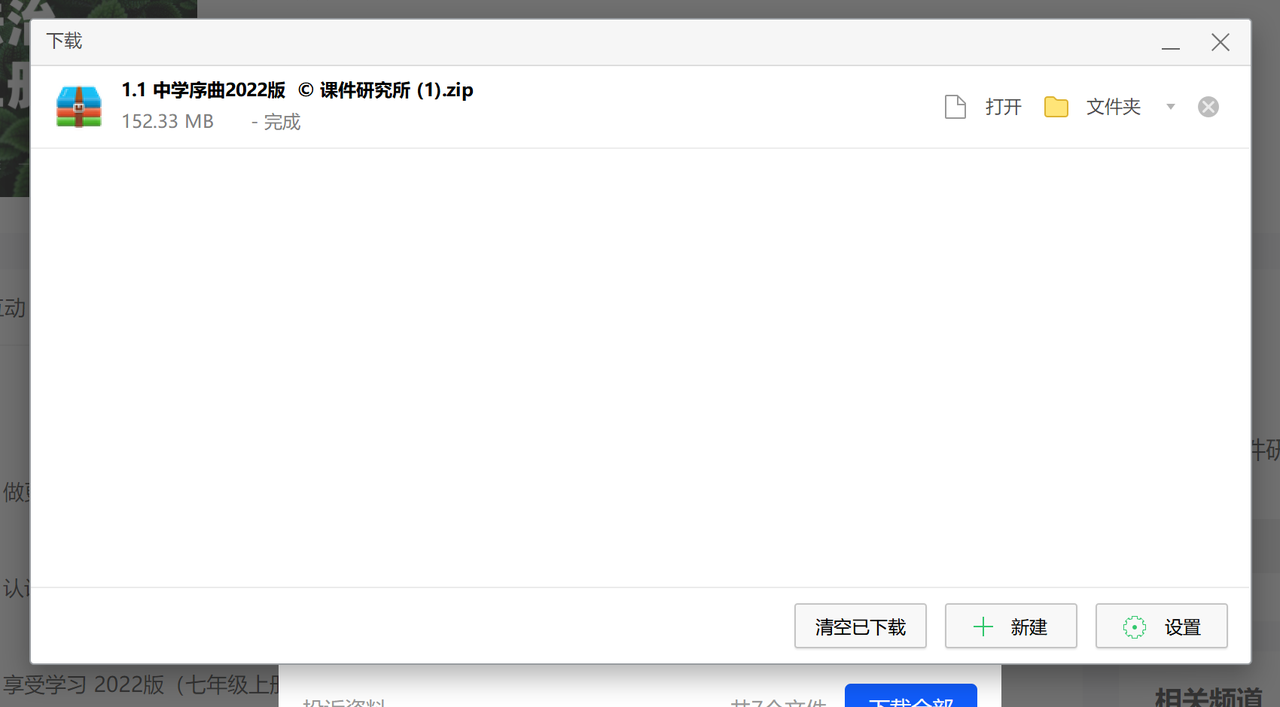This screenshot has width=1280, height=707.
Task: Click the minimize icon of the 下载 dialog
Action: [x=1170, y=47]
